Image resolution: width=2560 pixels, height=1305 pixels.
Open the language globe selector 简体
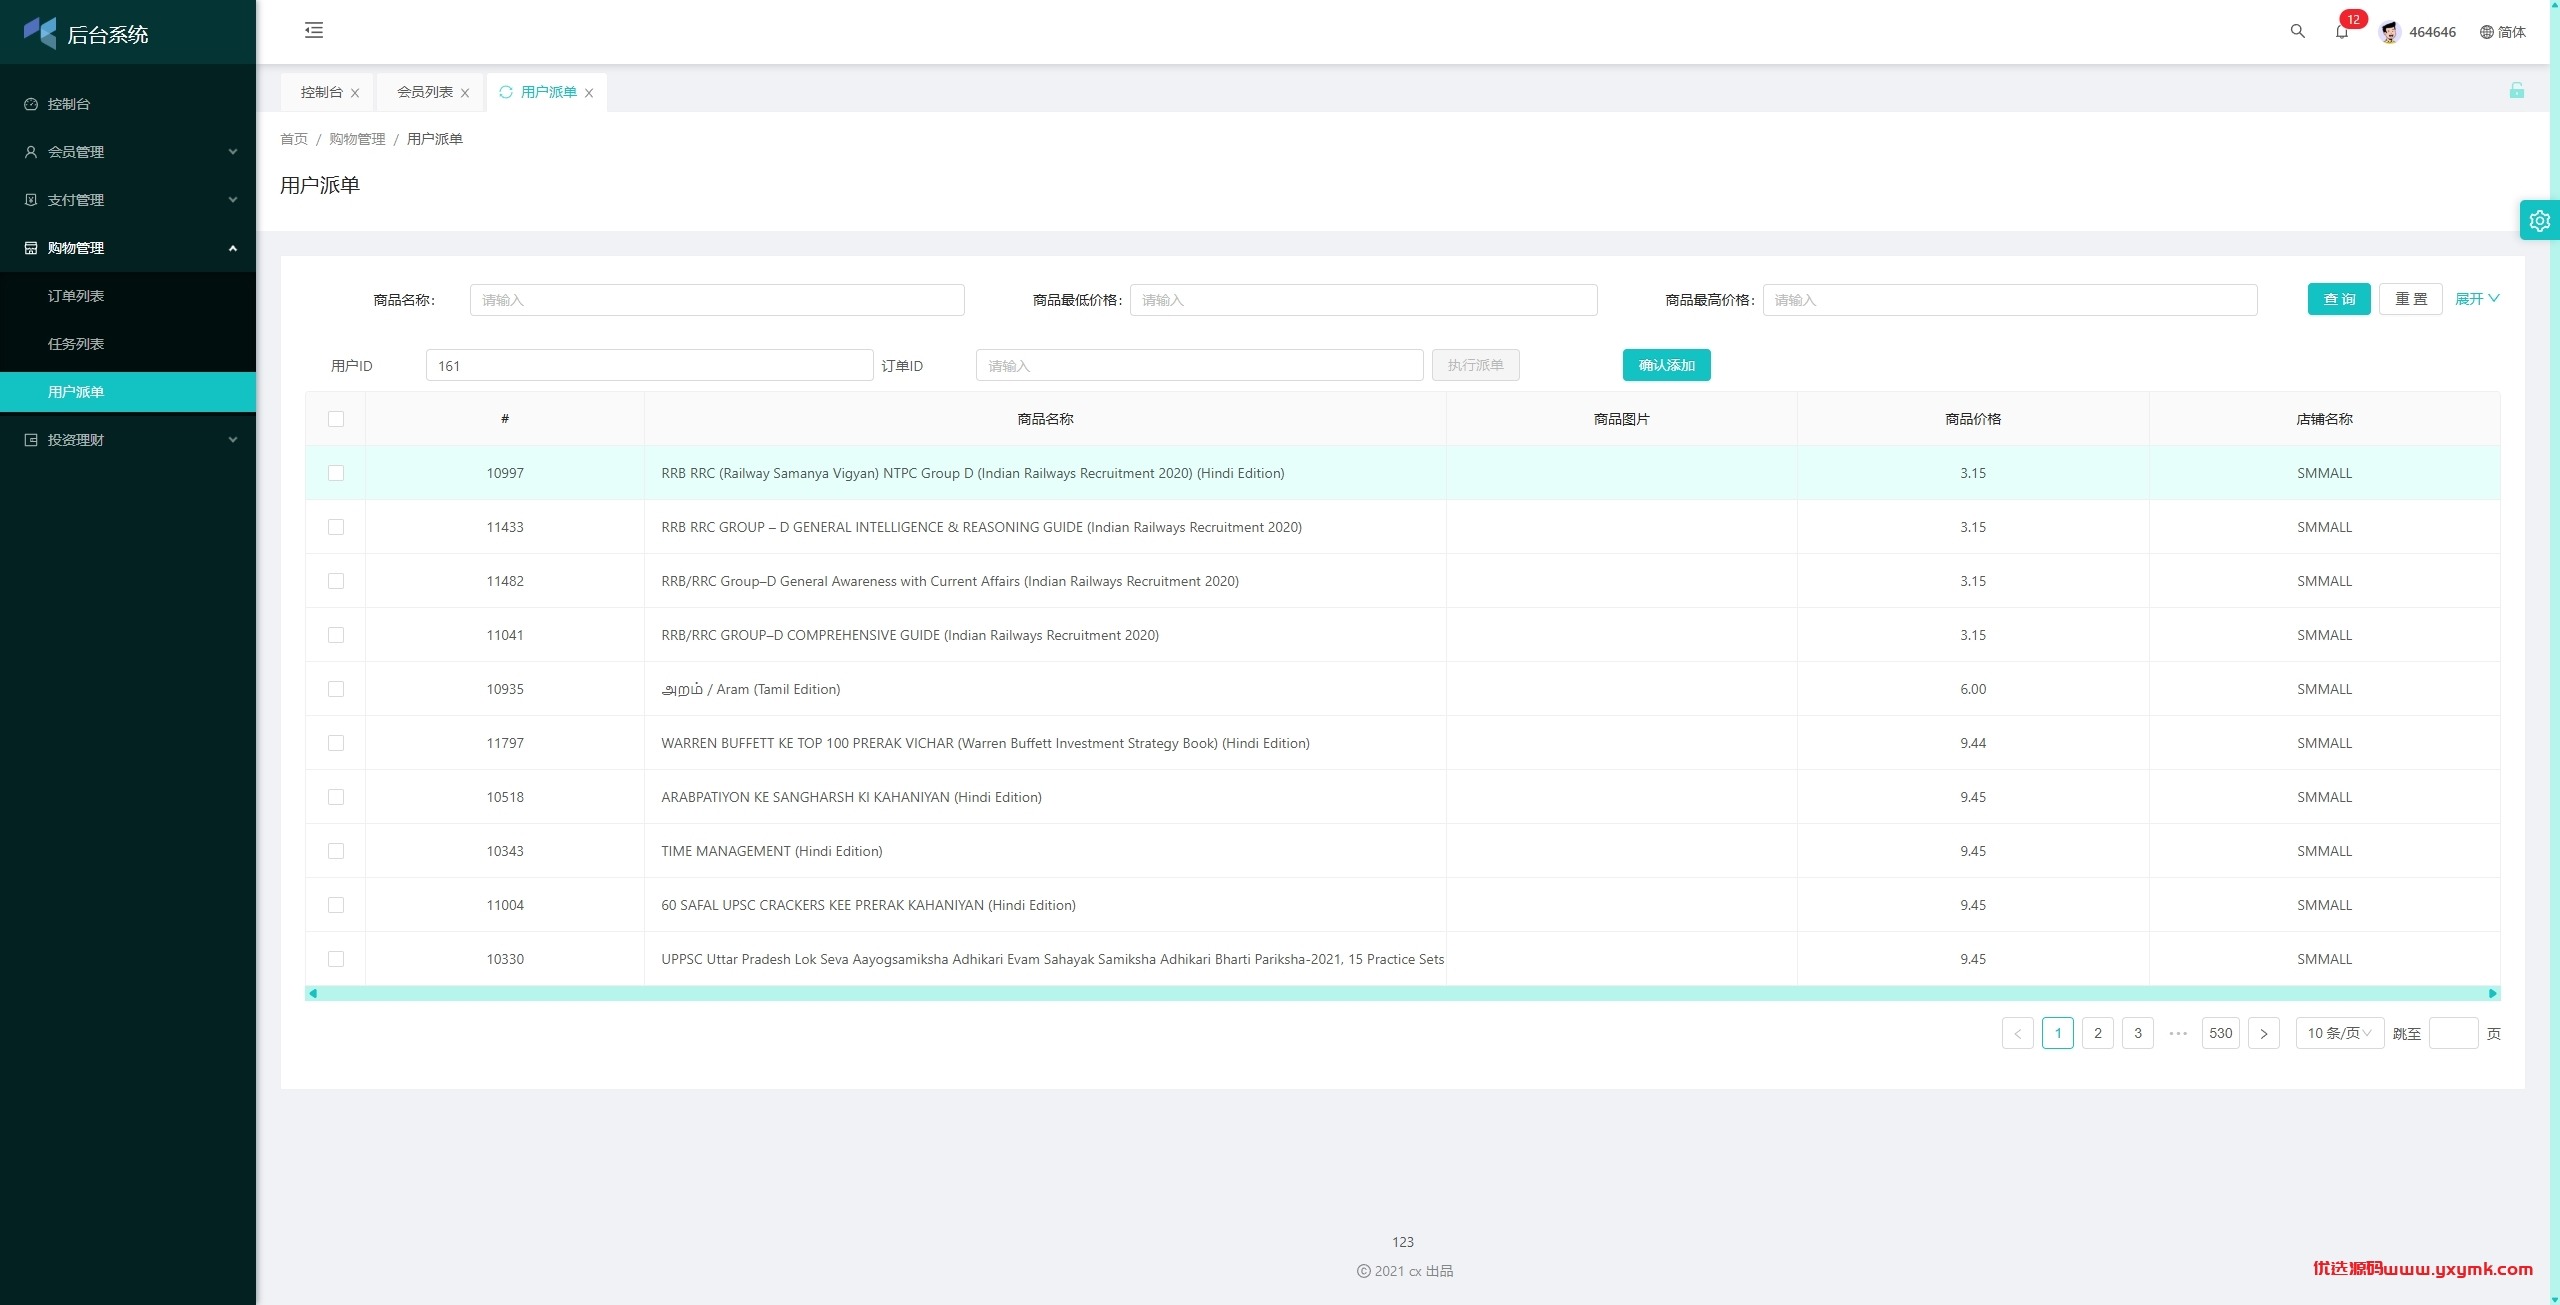tap(2502, 32)
